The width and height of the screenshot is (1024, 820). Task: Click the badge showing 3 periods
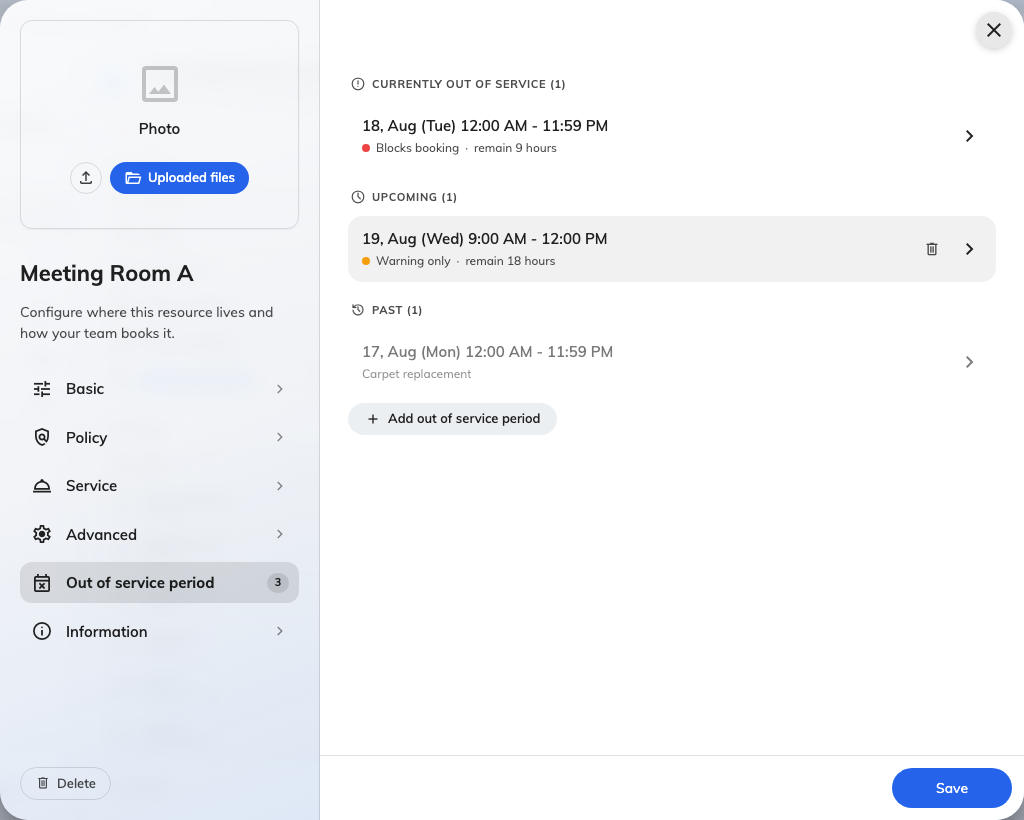tap(278, 582)
